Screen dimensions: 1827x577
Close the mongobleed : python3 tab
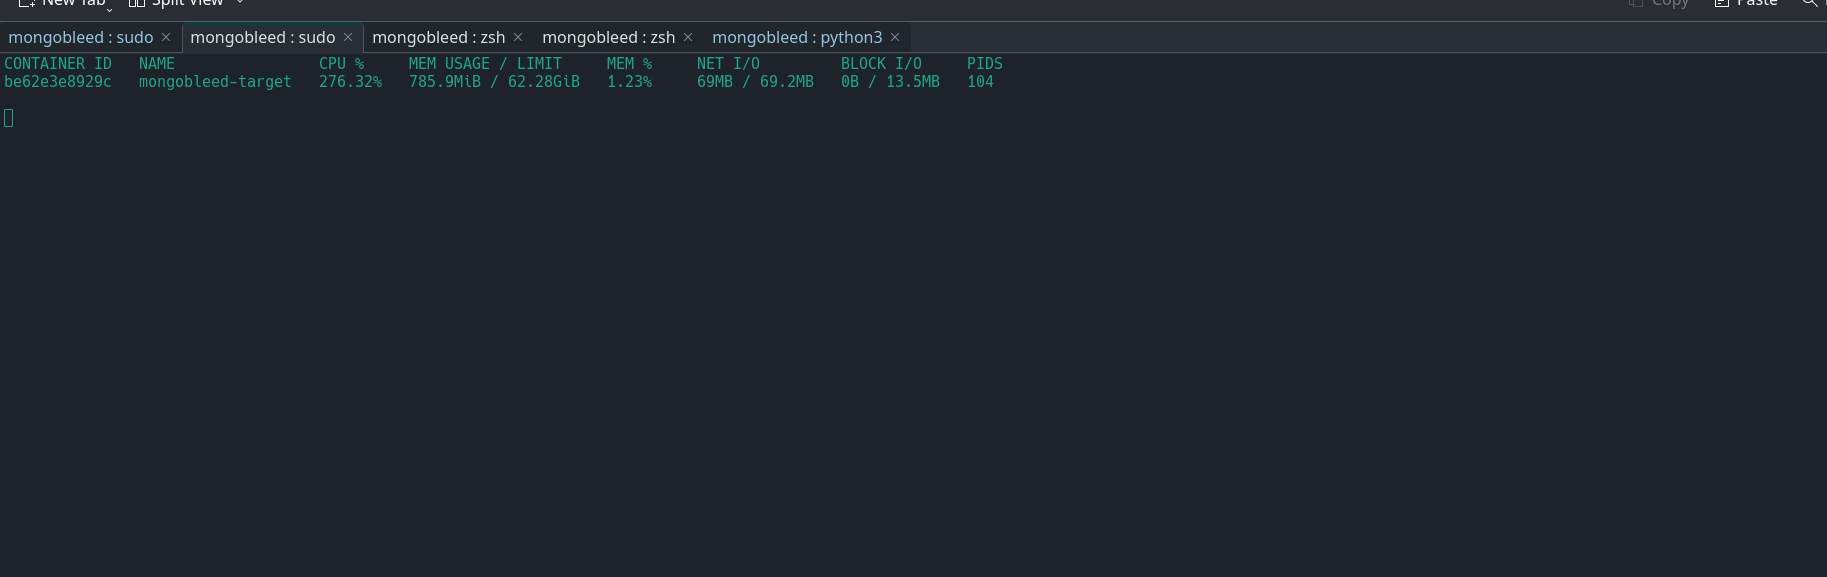(x=895, y=37)
